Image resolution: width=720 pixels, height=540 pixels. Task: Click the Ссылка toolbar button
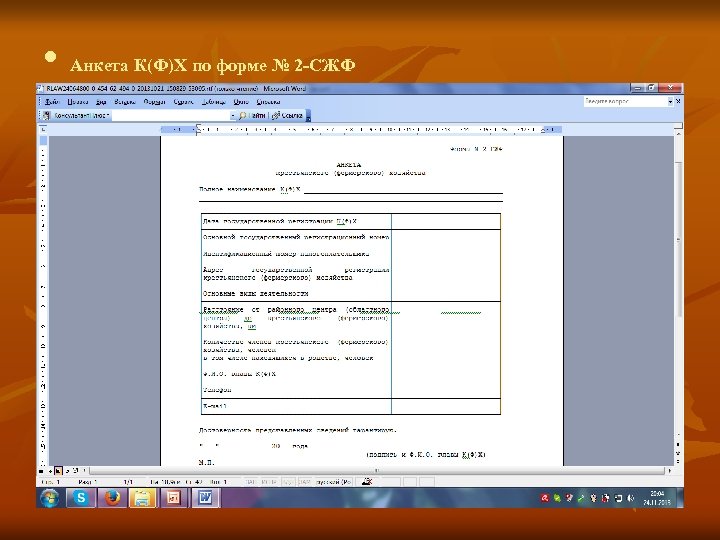(287, 116)
